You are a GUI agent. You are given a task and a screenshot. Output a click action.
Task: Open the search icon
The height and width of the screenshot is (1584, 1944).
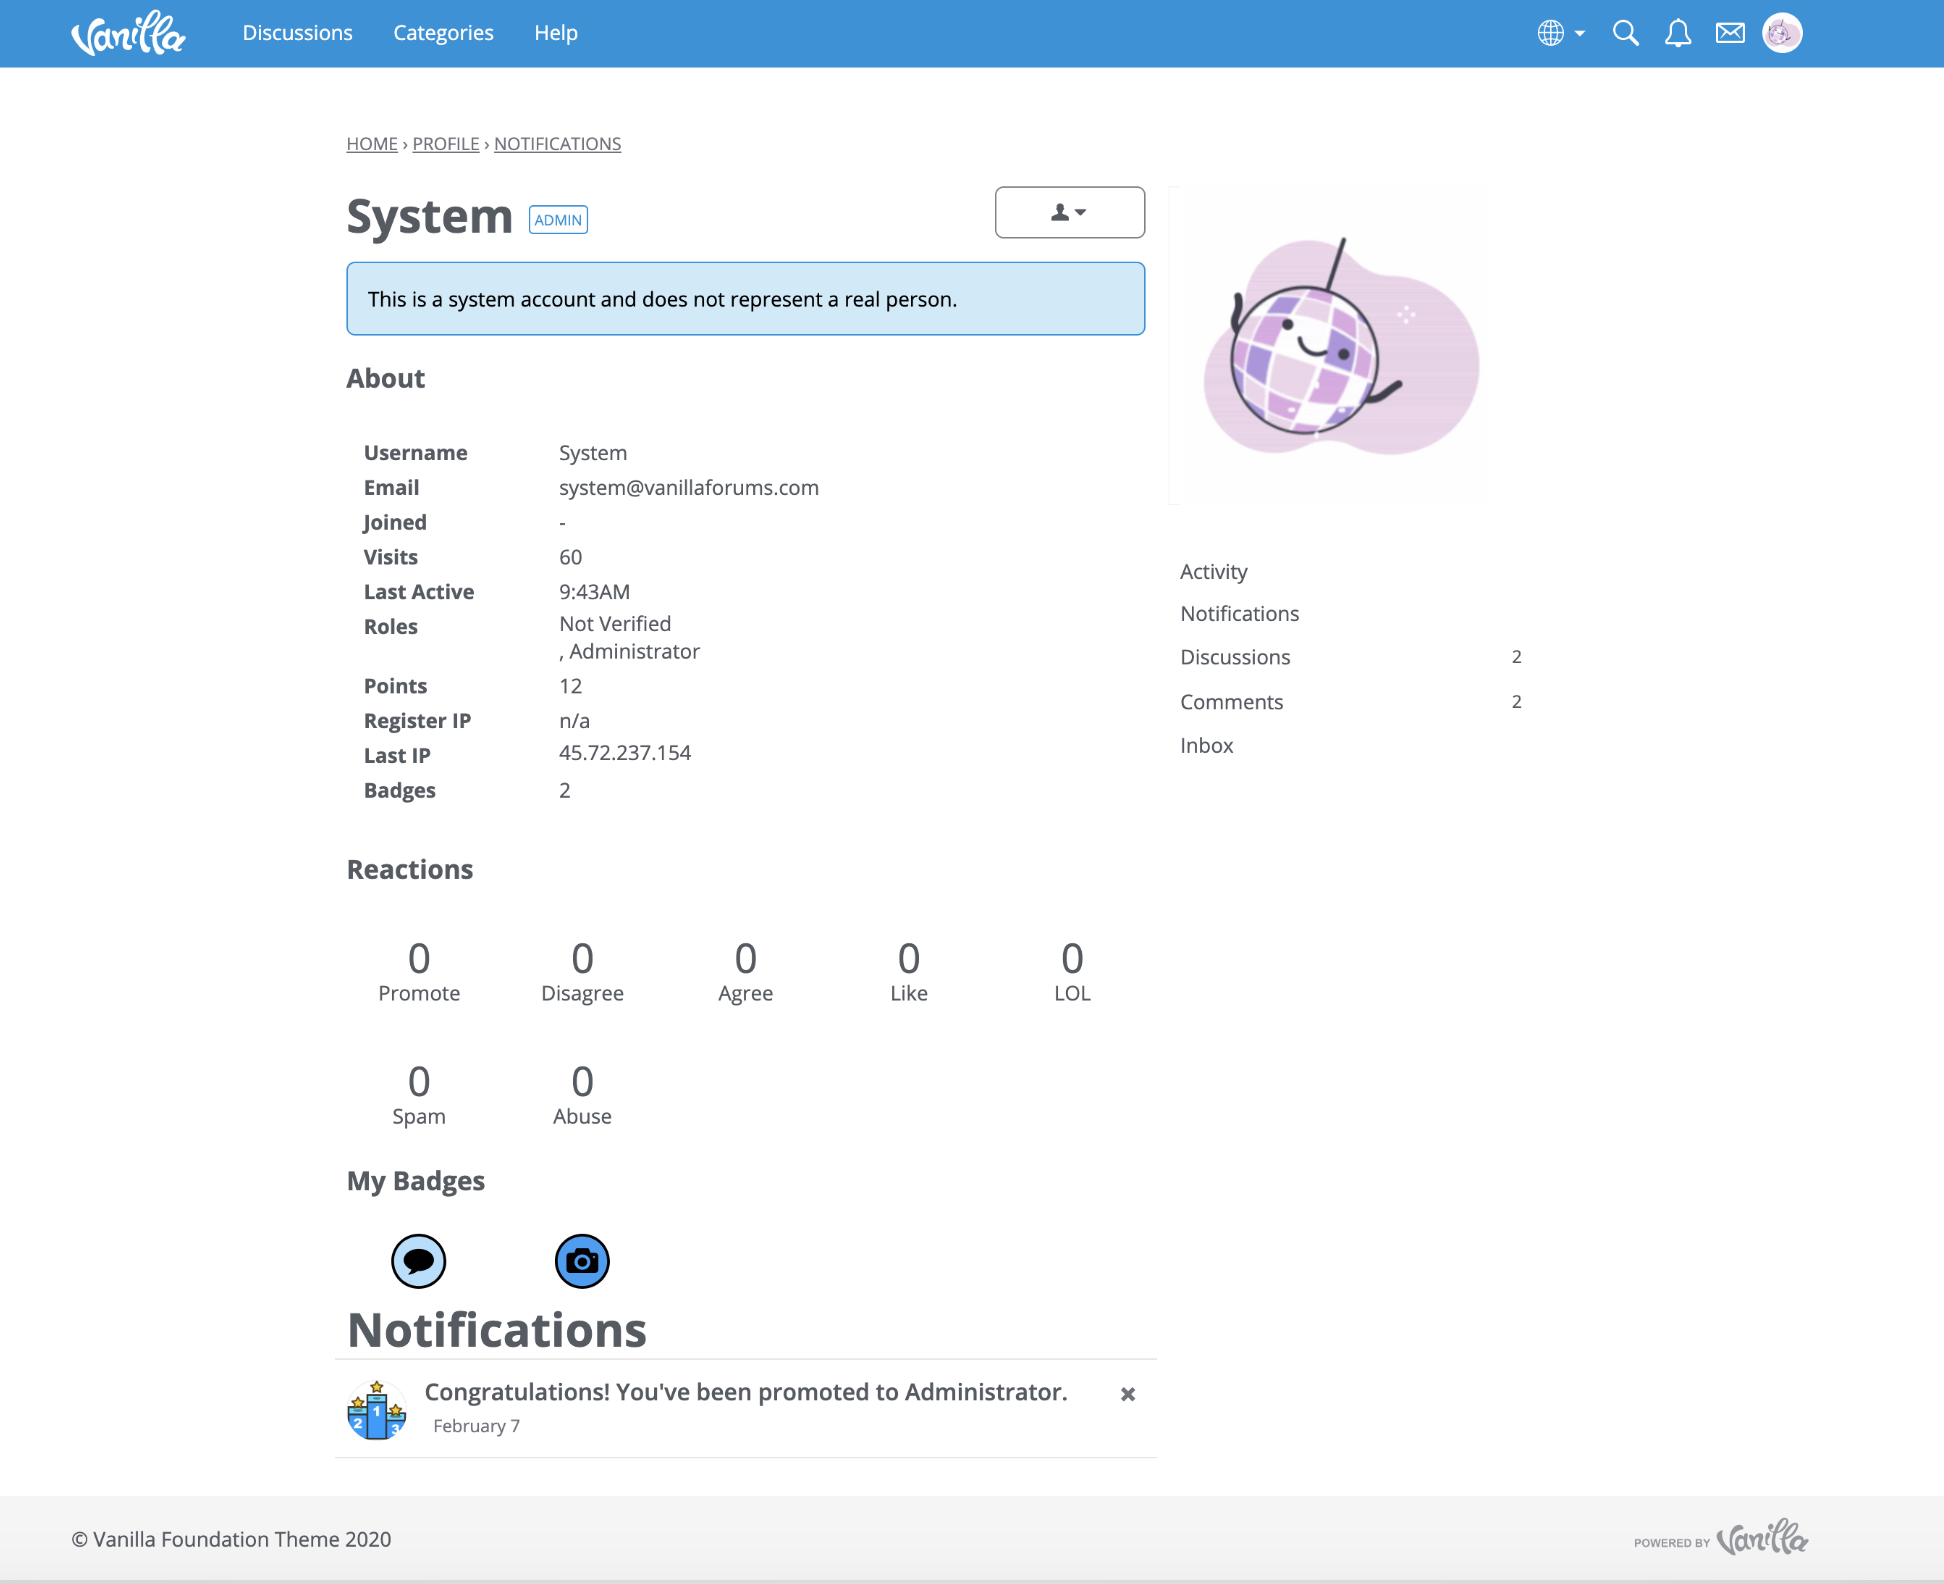pyautogui.click(x=1625, y=32)
